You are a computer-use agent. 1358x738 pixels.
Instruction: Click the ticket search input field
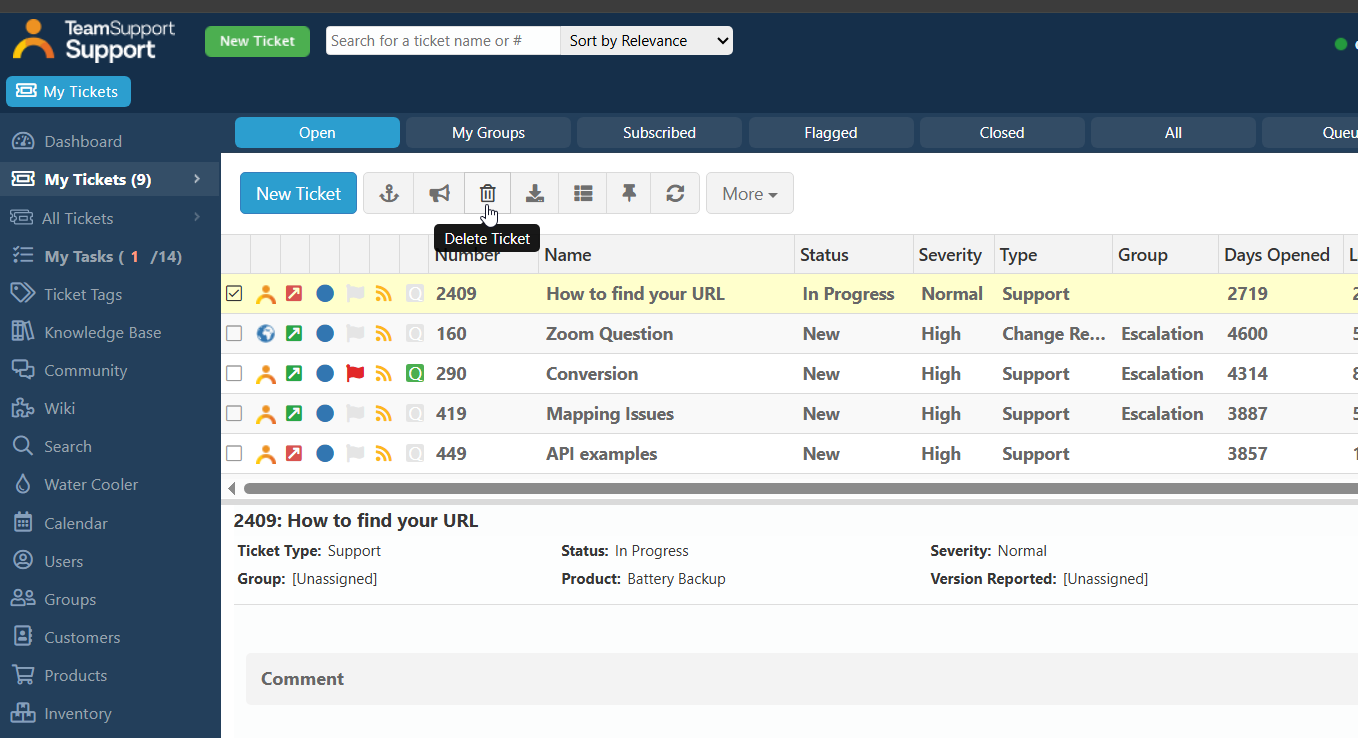(442, 41)
